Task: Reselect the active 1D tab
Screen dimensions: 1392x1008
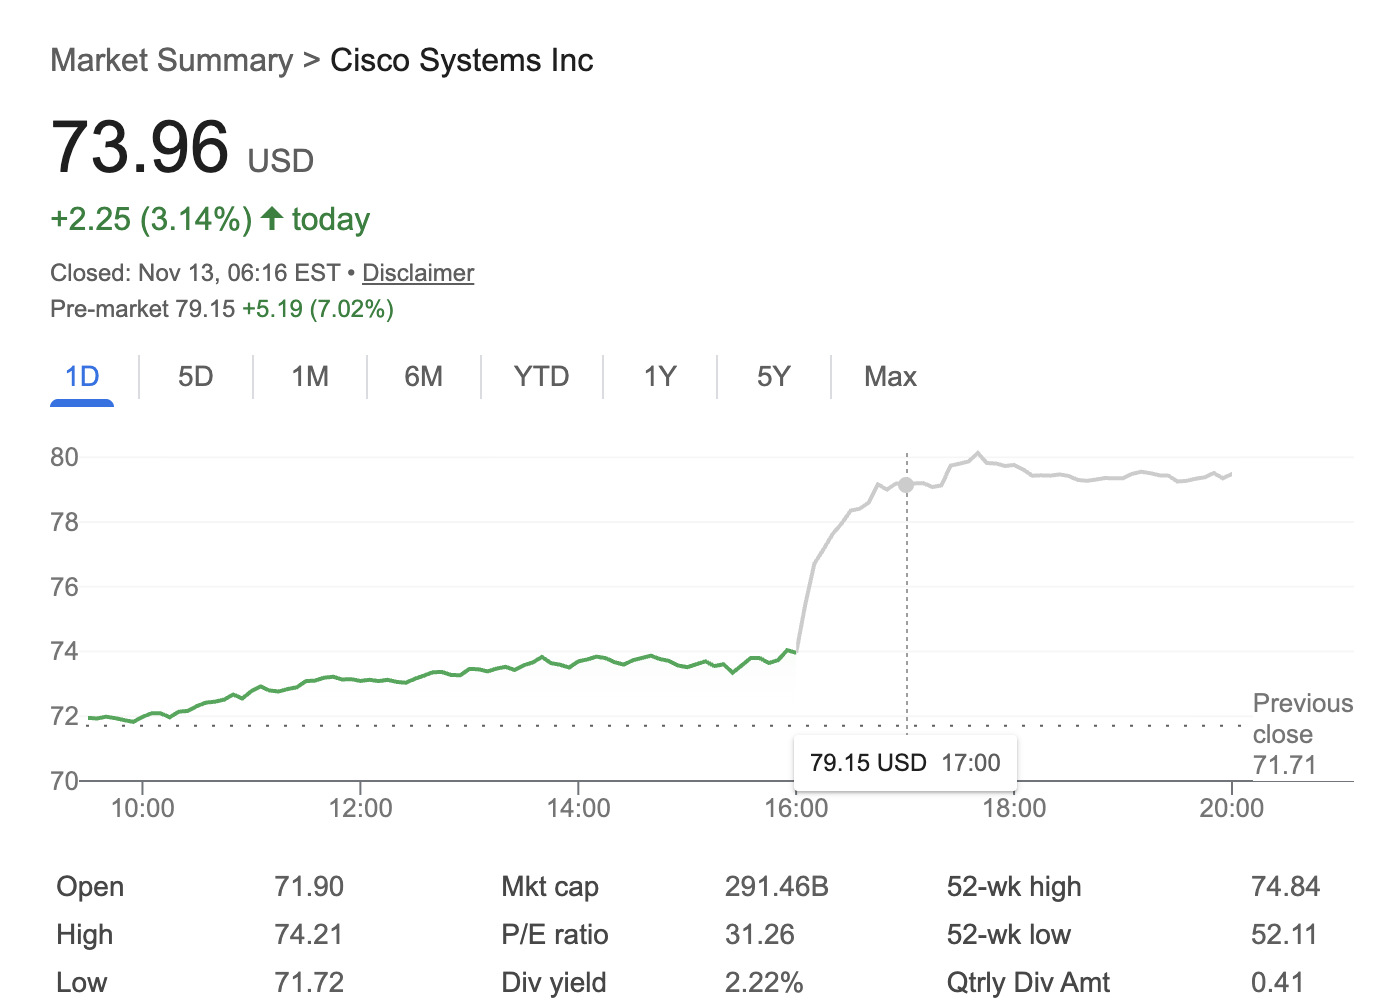Action: pyautogui.click(x=82, y=377)
